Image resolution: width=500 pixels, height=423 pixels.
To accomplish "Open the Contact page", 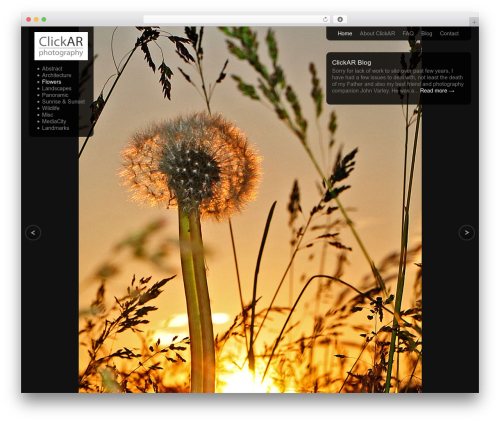I will (x=449, y=33).
